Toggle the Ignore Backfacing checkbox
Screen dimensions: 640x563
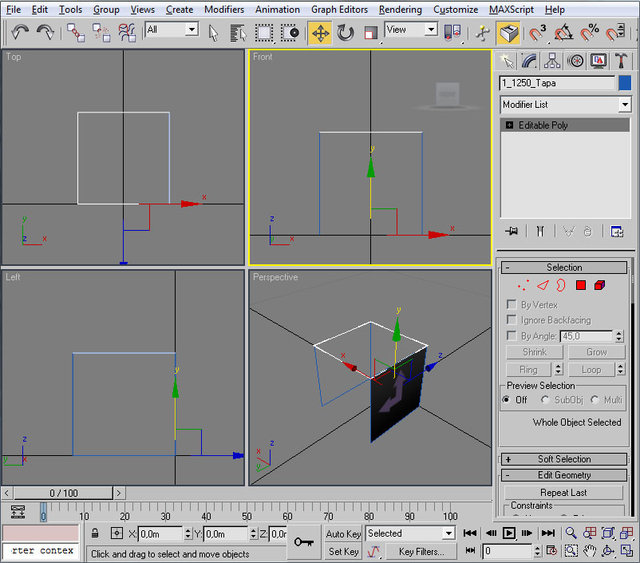(512, 320)
